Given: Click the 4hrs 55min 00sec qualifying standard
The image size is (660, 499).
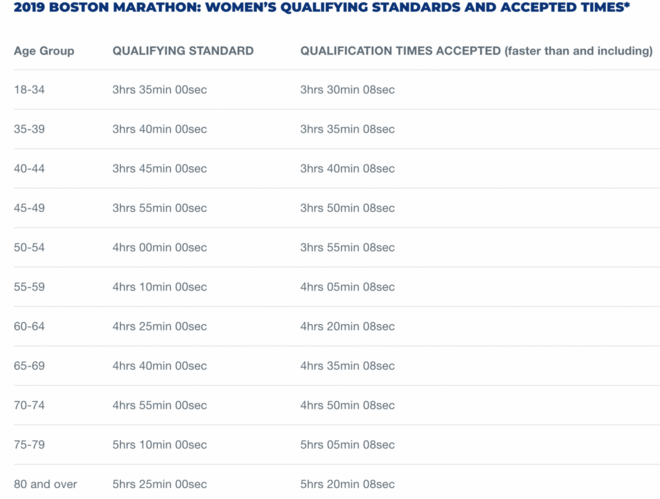Looking at the screenshot, I should point(159,405).
